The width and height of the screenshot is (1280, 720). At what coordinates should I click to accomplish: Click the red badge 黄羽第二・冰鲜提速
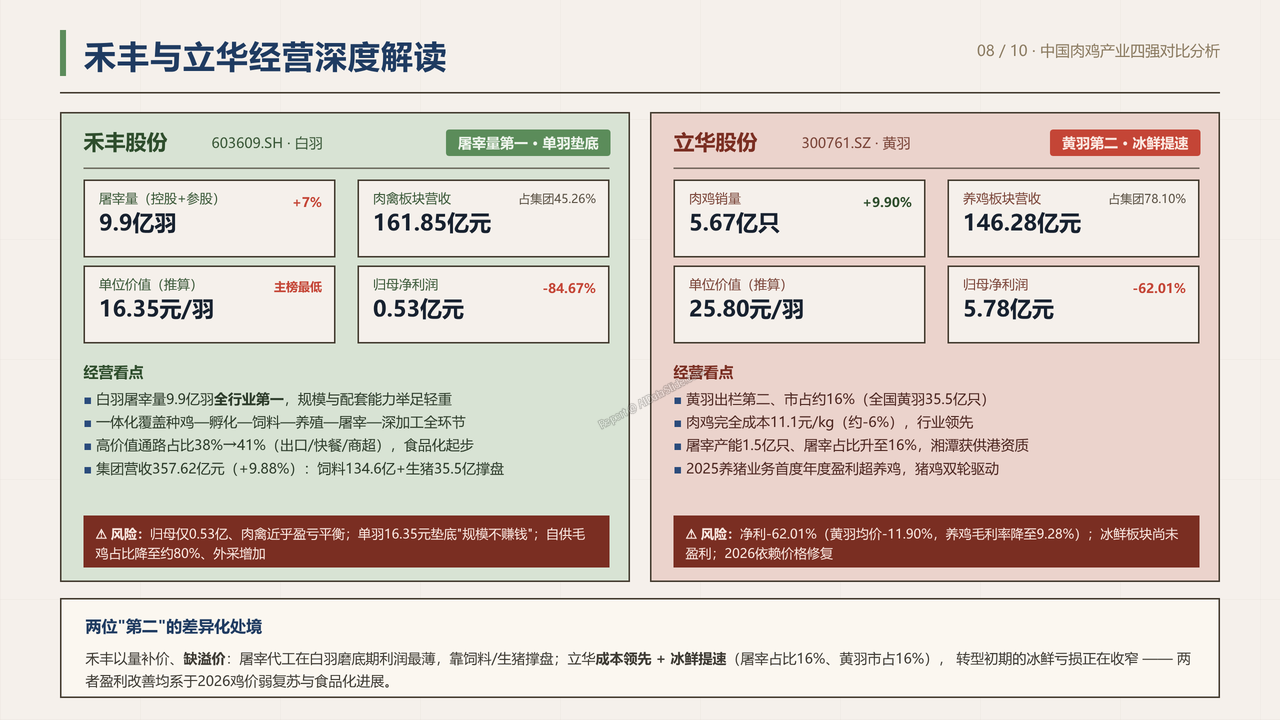pos(1124,143)
